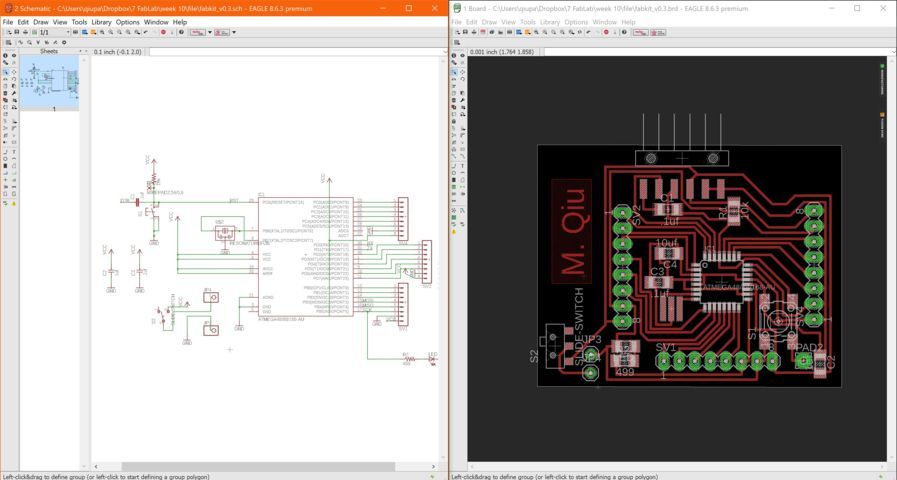
Task: Click Zoom out icon in Schematic toolbar
Action: pyautogui.click(x=119, y=33)
